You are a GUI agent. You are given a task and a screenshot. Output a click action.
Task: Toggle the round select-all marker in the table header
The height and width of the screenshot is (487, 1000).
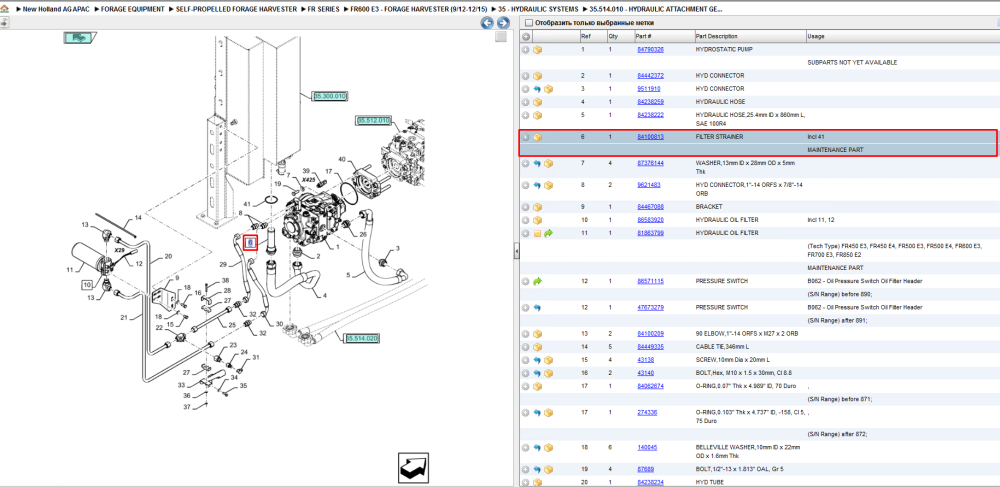pos(526,36)
